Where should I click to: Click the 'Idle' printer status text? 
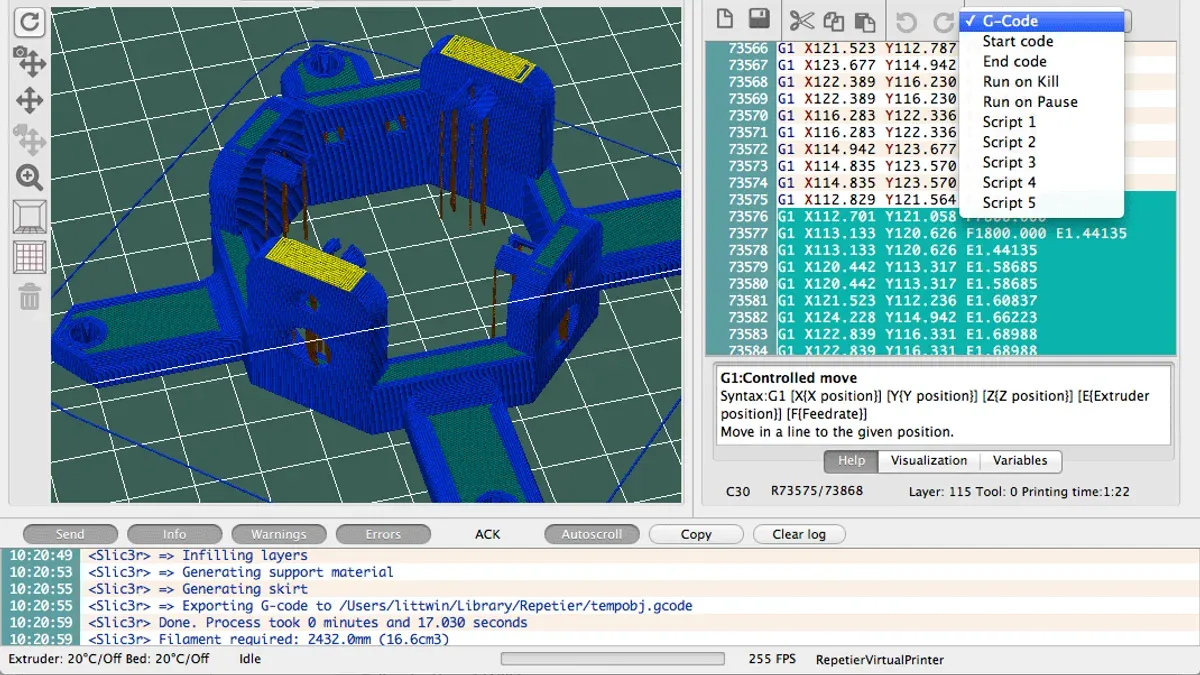pos(250,659)
